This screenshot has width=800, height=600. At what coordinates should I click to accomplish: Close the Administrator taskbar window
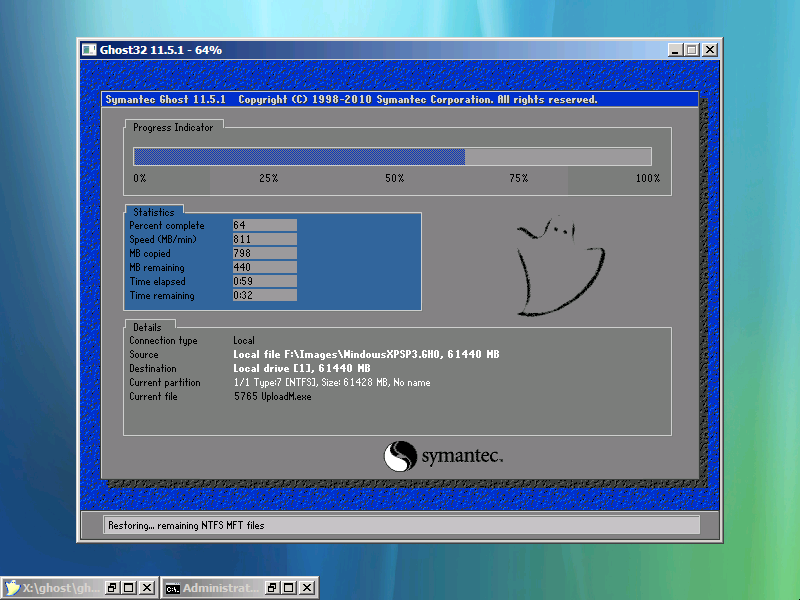click(307, 588)
